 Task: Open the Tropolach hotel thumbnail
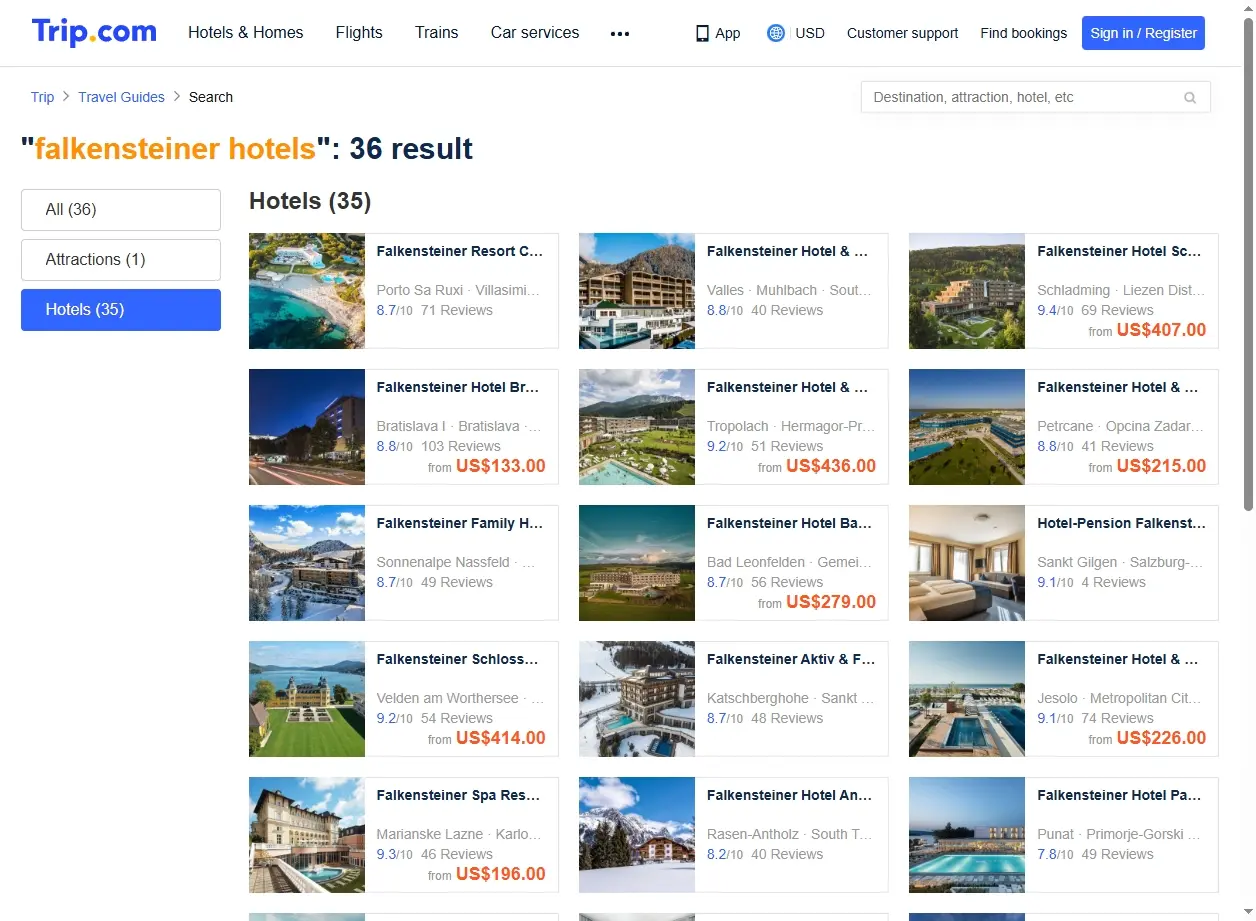(637, 427)
